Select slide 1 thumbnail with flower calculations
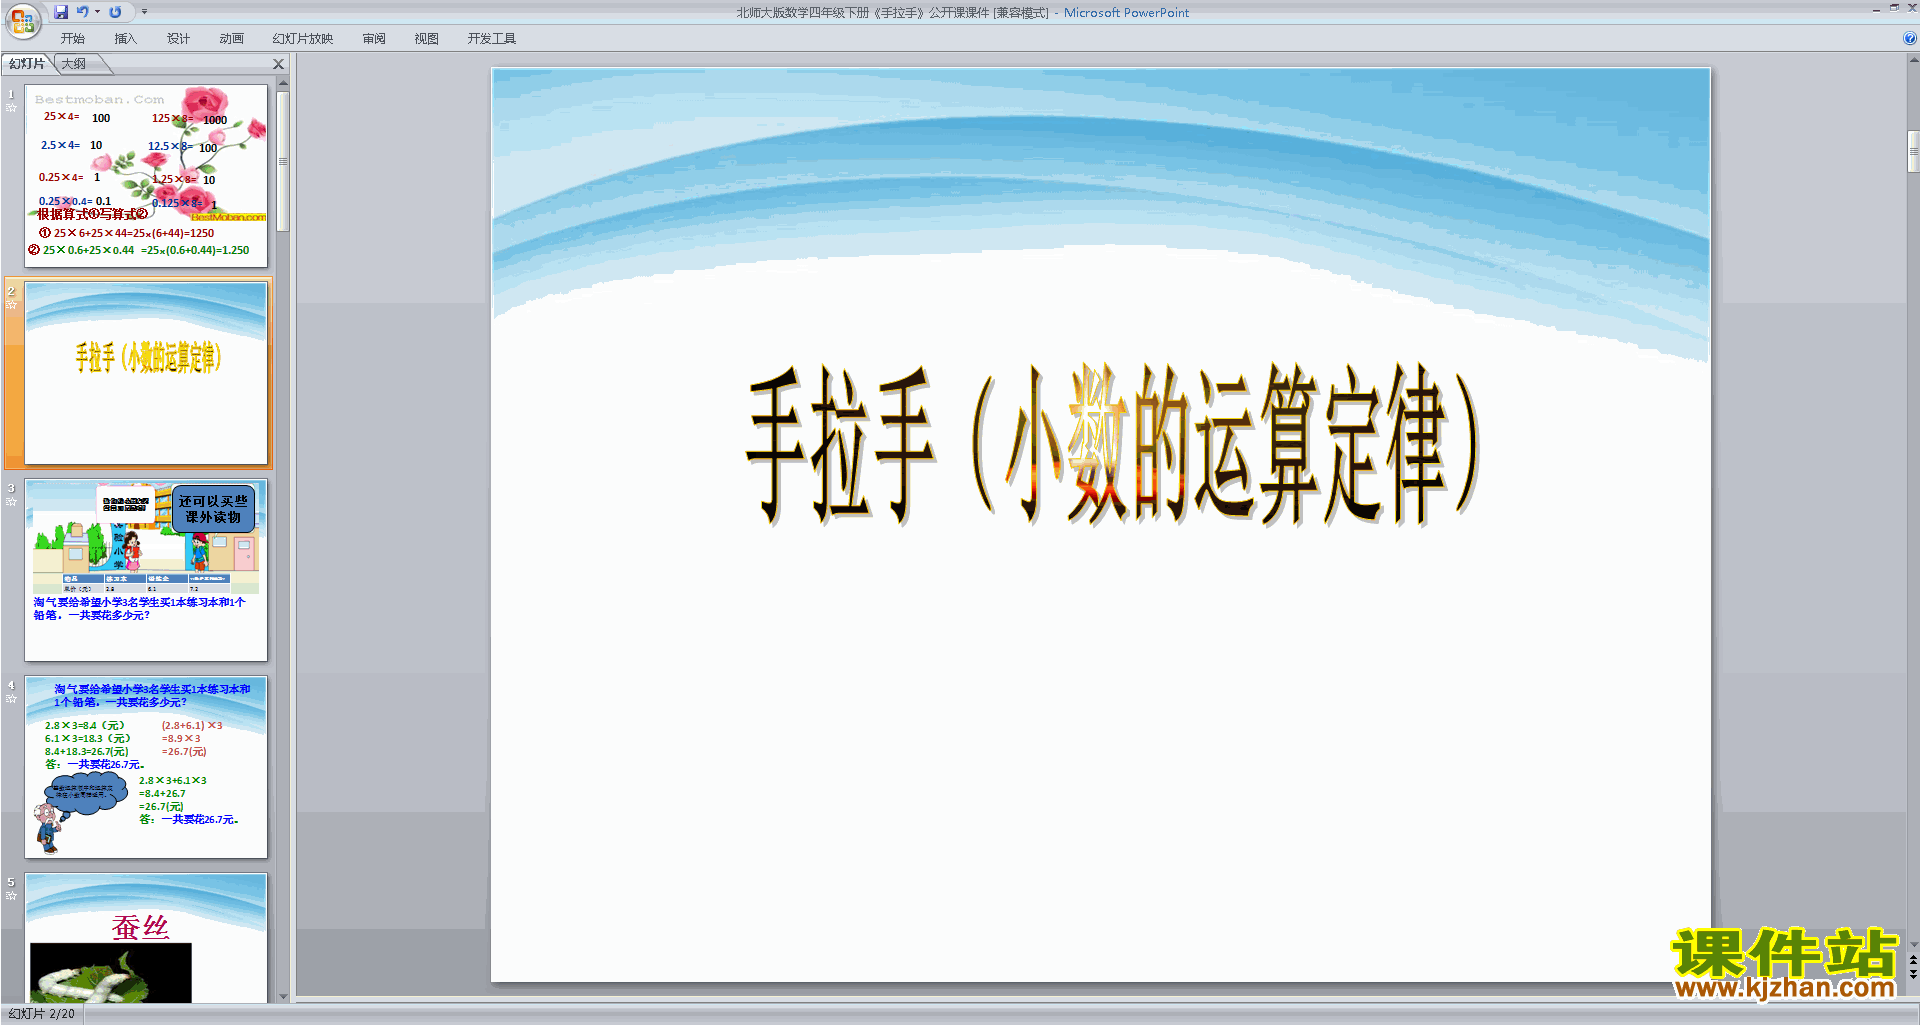1920x1025 pixels. tap(146, 175)
